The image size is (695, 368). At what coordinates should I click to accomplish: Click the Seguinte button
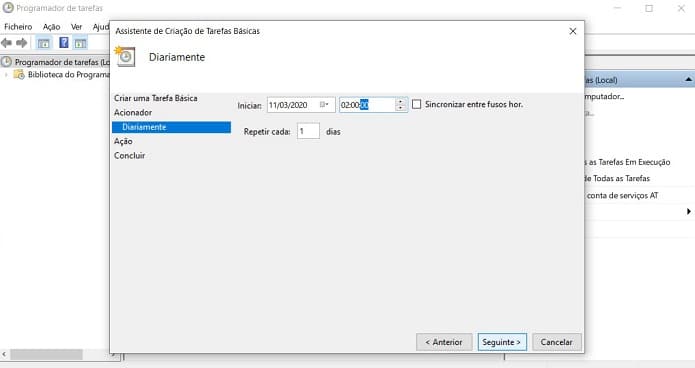point(502,342)
